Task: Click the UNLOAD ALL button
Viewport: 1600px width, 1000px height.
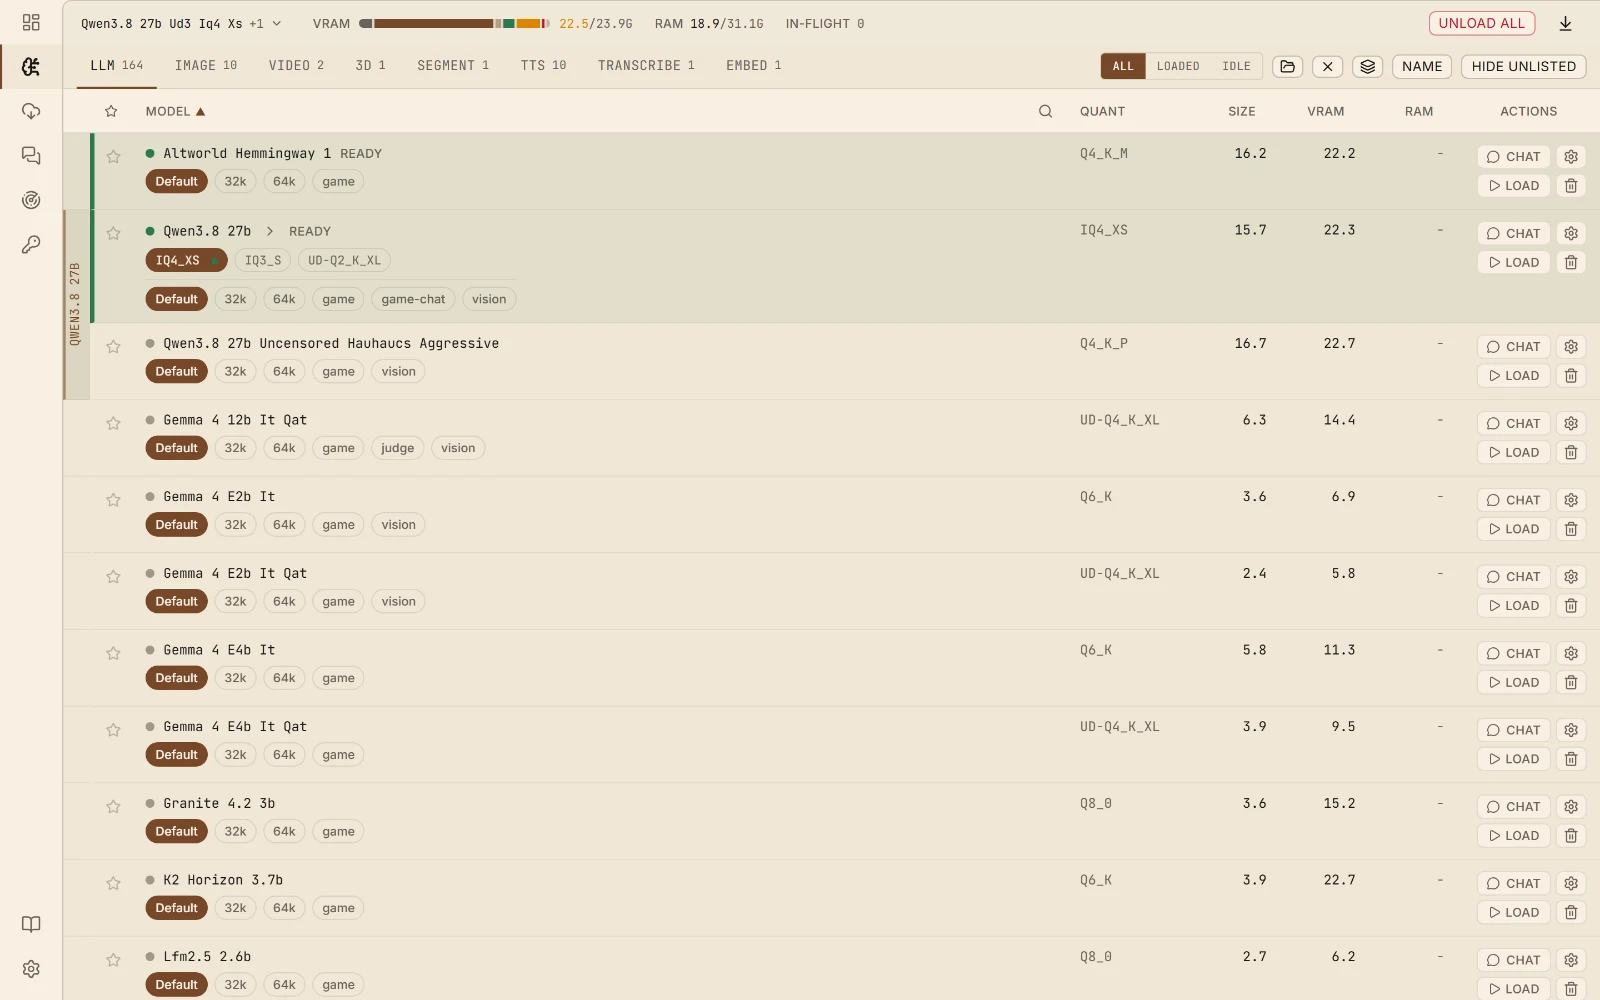Action: coord(1482,23)
